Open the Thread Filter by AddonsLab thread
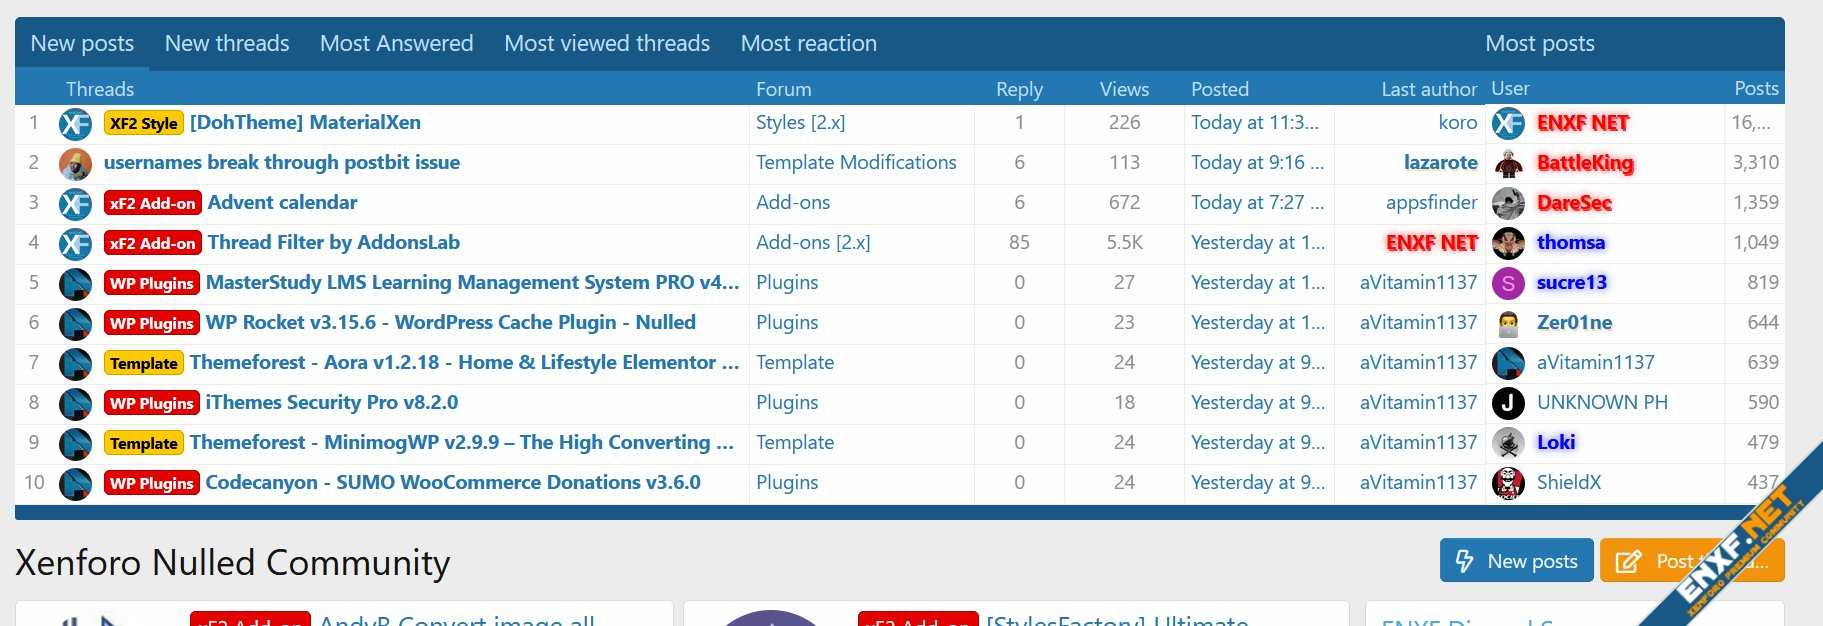 333,243
